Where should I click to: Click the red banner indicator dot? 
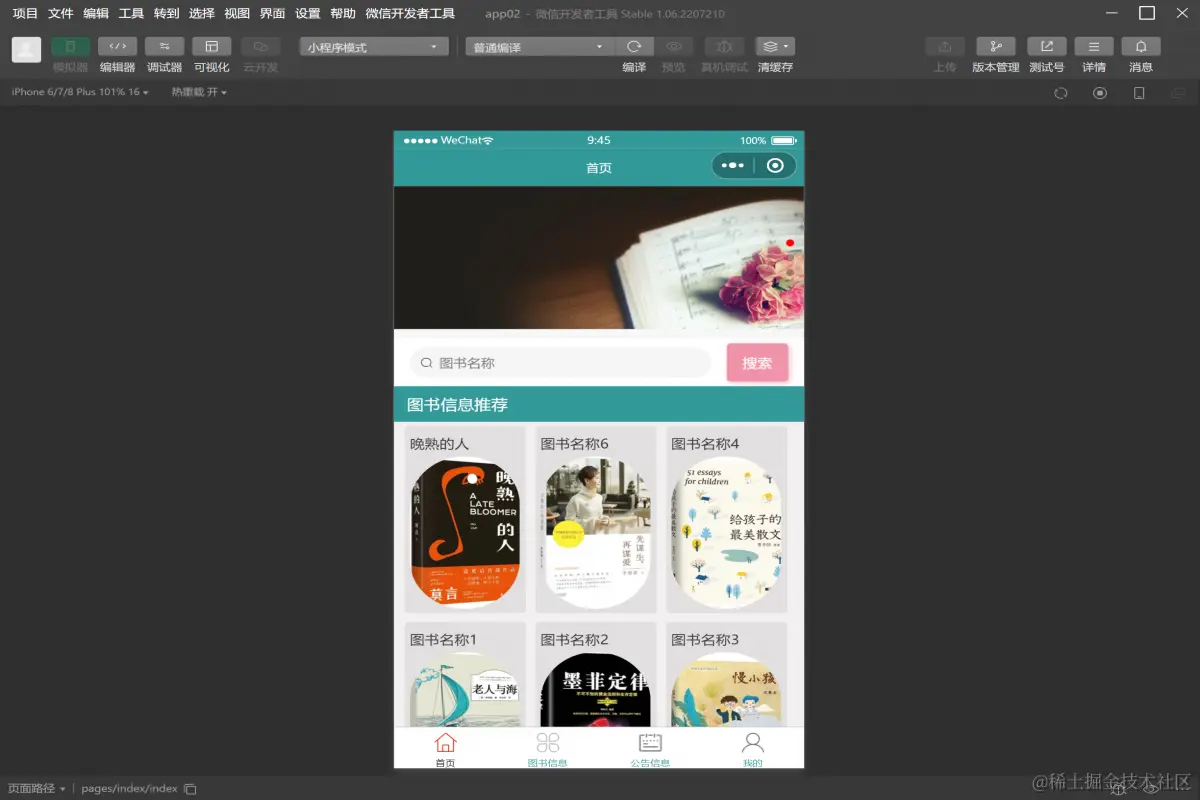790,243
